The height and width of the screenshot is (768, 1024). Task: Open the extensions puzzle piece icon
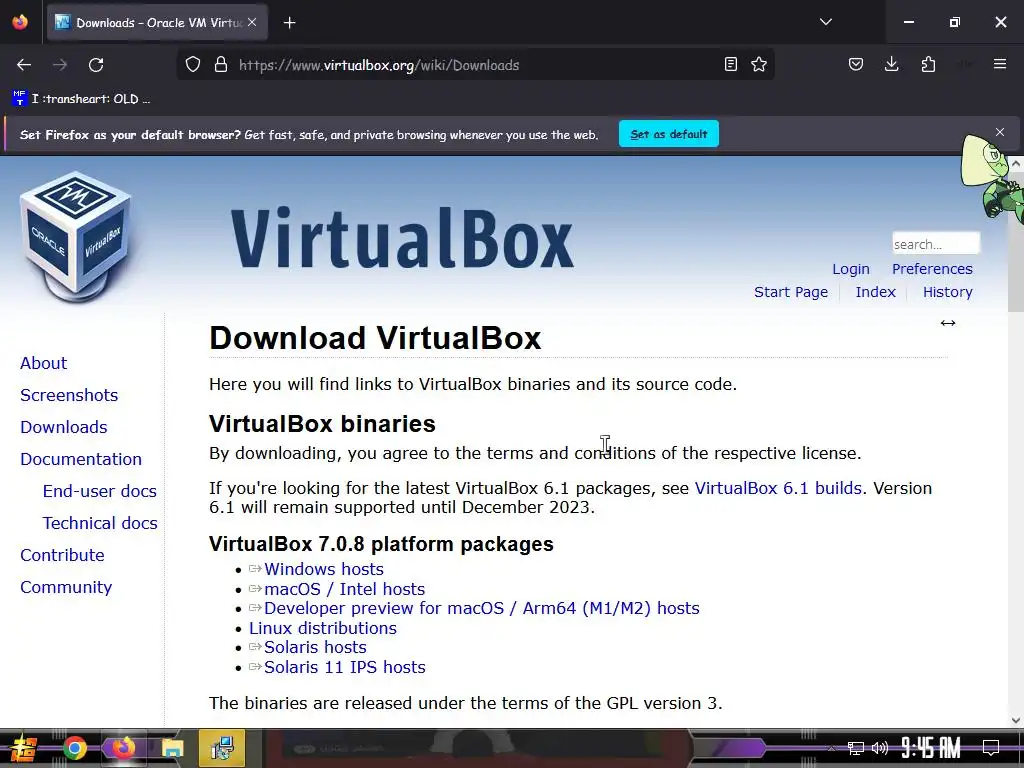928,65
